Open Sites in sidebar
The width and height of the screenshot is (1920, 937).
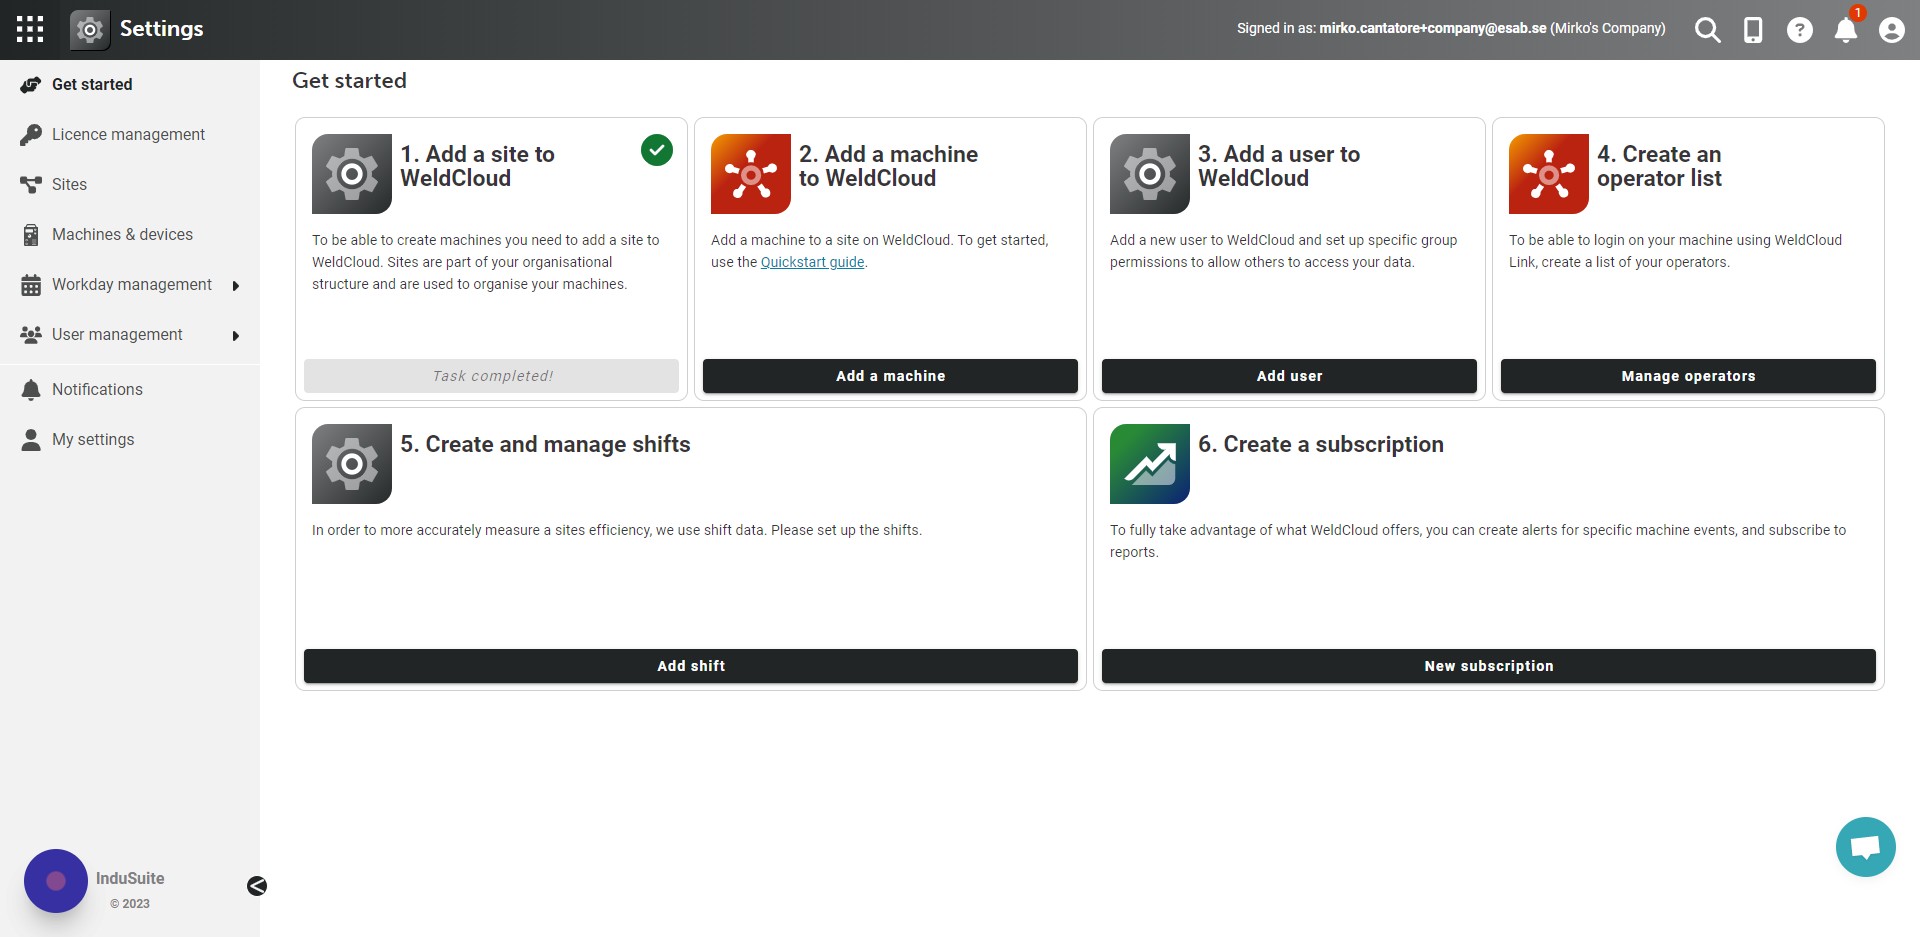130,185
